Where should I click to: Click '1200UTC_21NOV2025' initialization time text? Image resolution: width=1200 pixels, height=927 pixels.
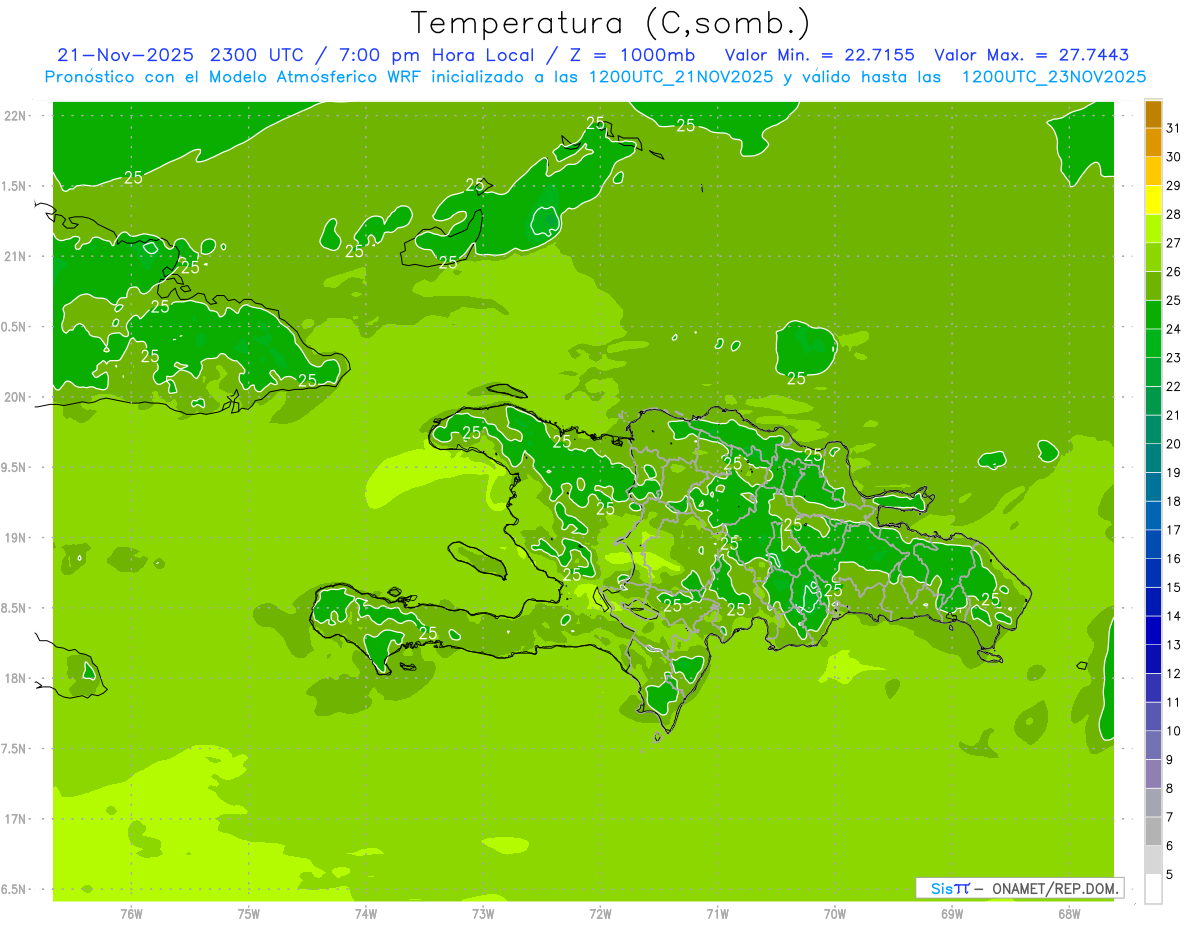(681, 77)
